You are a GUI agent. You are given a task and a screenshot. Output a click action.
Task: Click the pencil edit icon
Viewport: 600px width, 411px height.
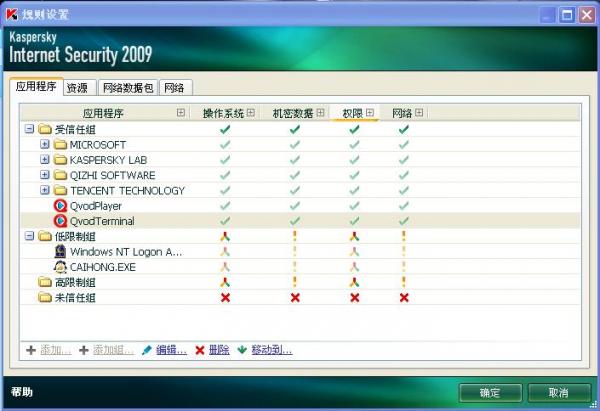147,350
